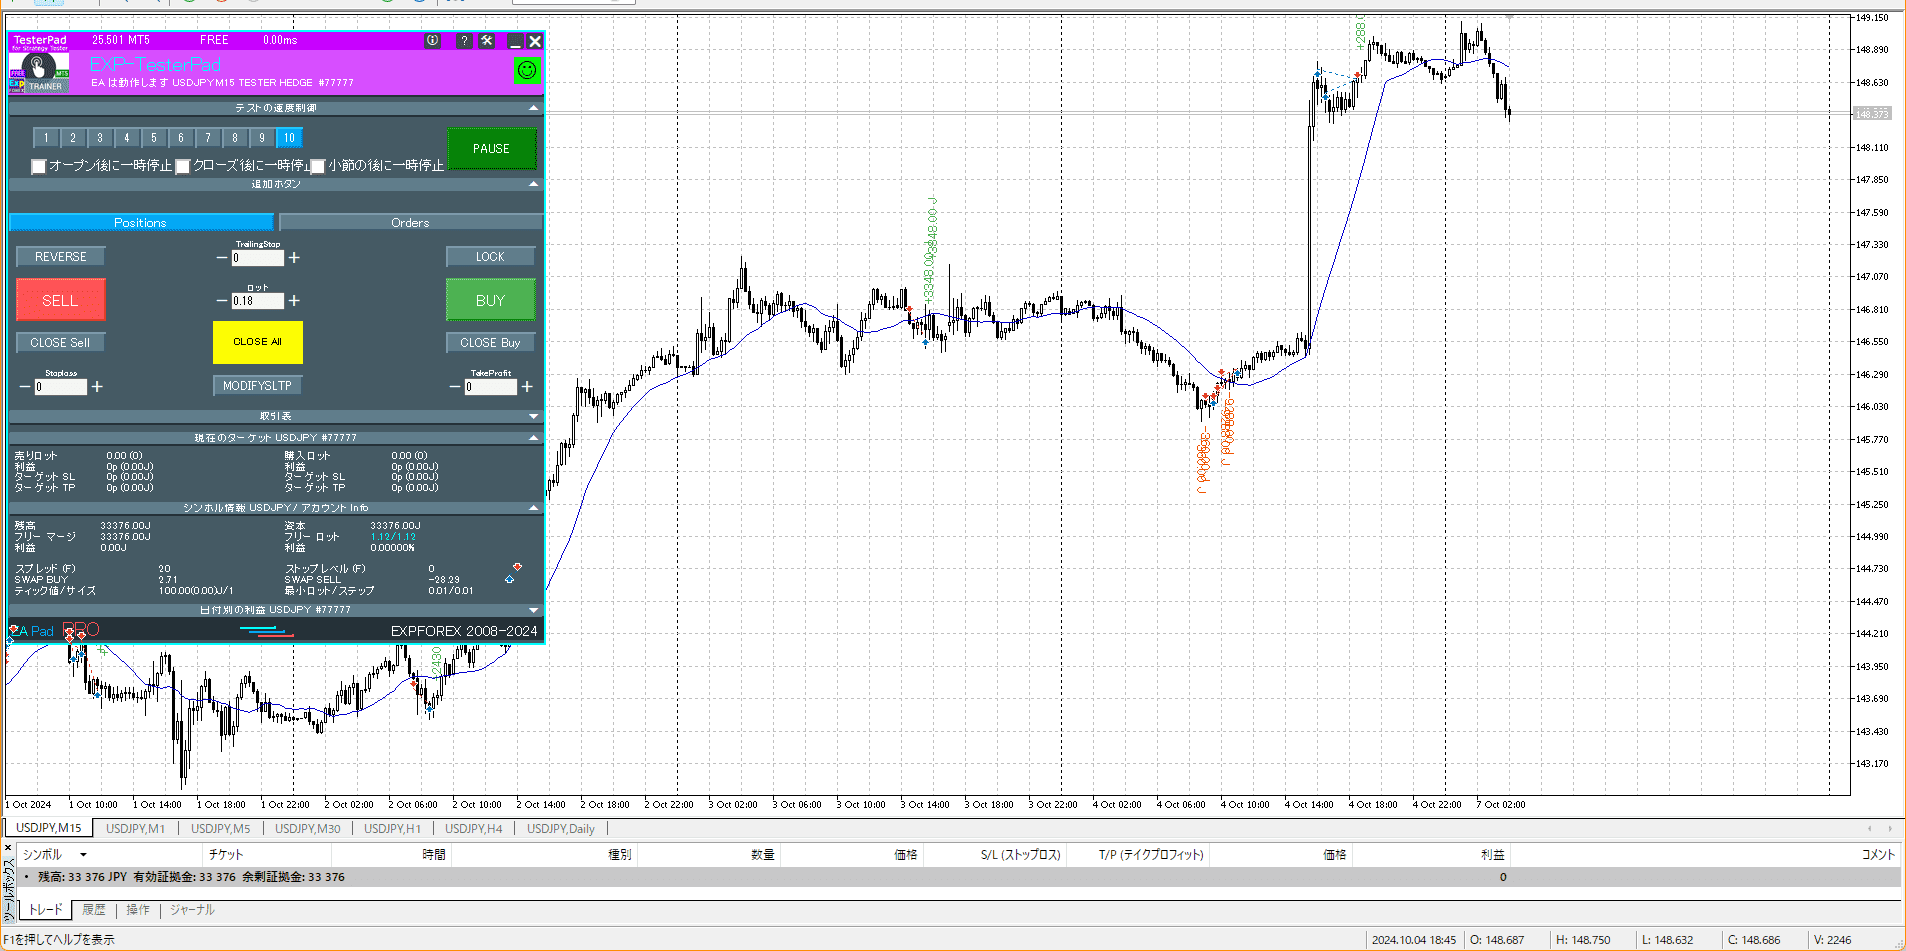Image resolution: width=1906 pixels, height=951 pixels.
Task: Click the green smiley face icon
Action: pos(527,70)
